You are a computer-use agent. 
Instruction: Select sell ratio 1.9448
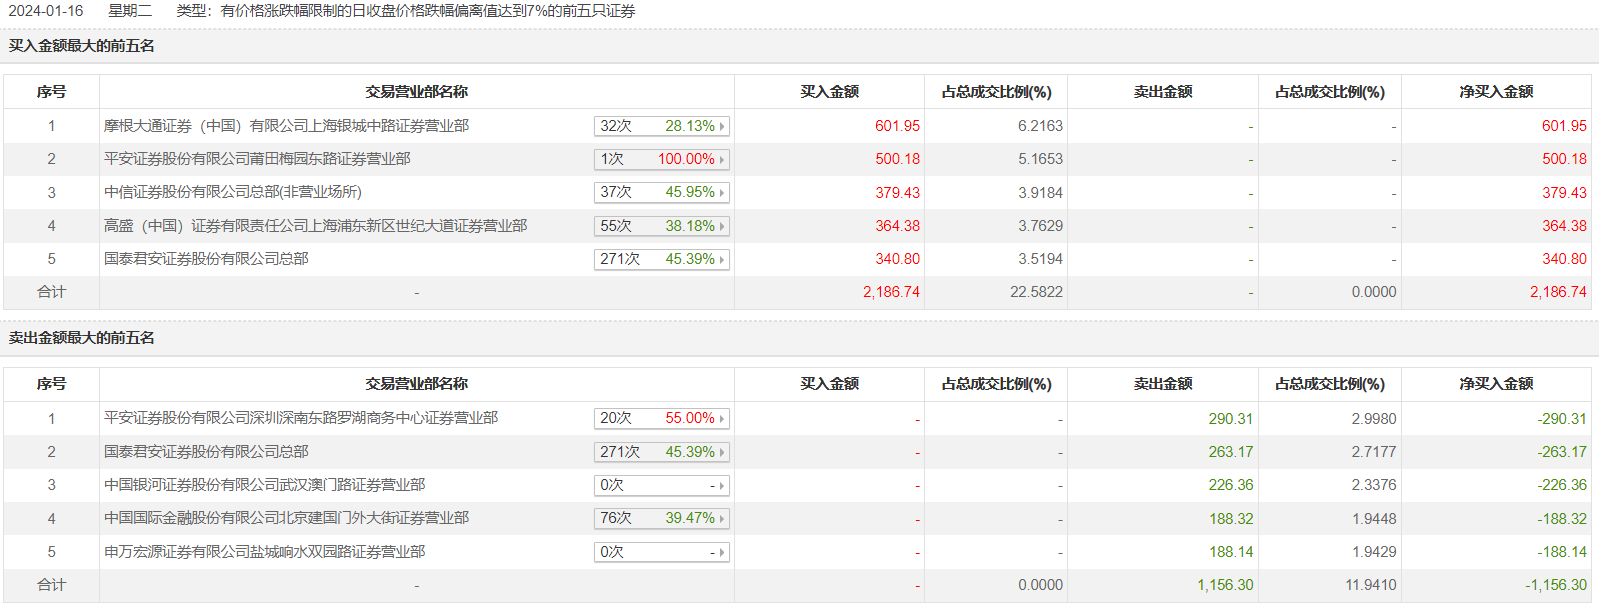[1374, 519]
